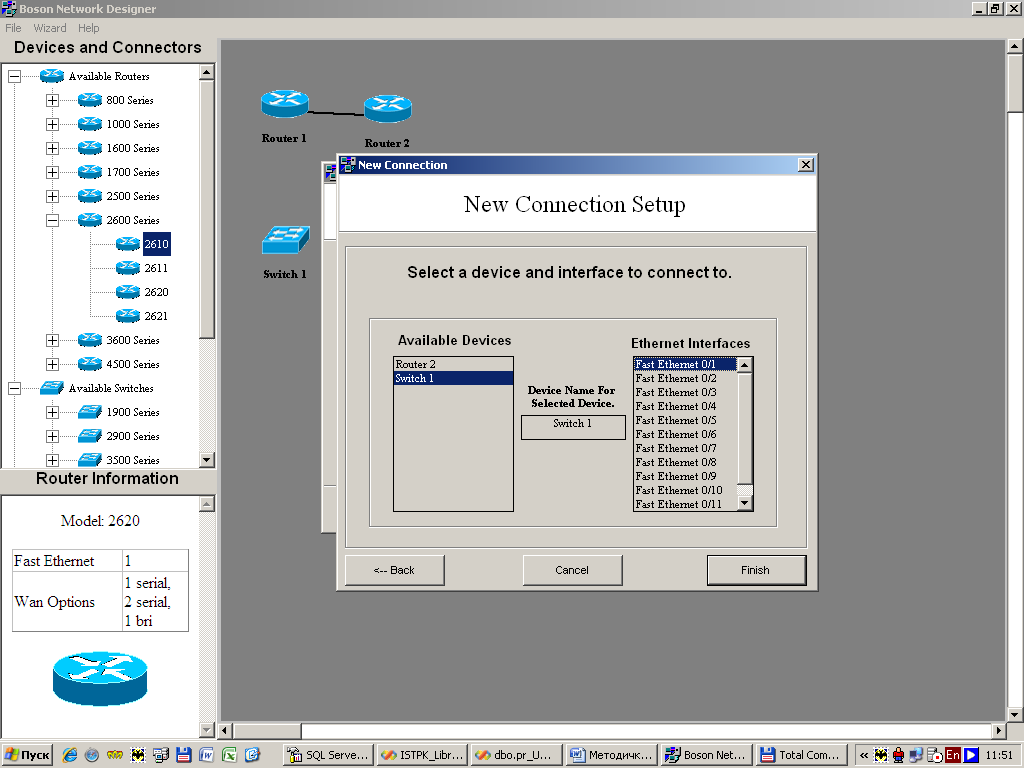Click the large router image in Router Information
Image resolution: width=1024 pixels, height=768 pixels.
point(100,679)
